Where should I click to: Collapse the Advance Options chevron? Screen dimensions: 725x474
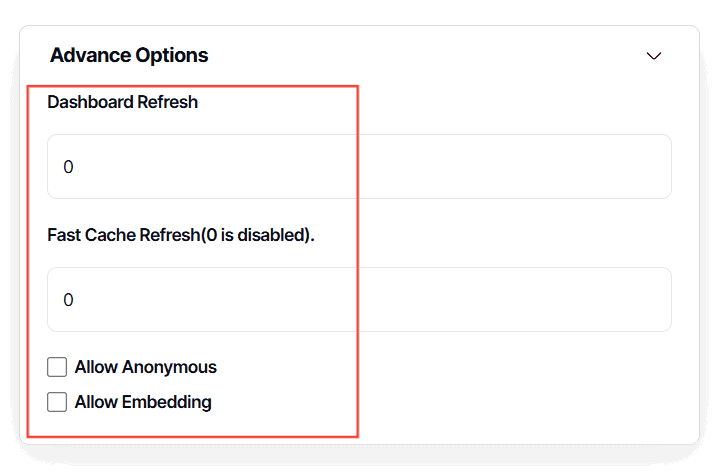[x=654, y=56]
